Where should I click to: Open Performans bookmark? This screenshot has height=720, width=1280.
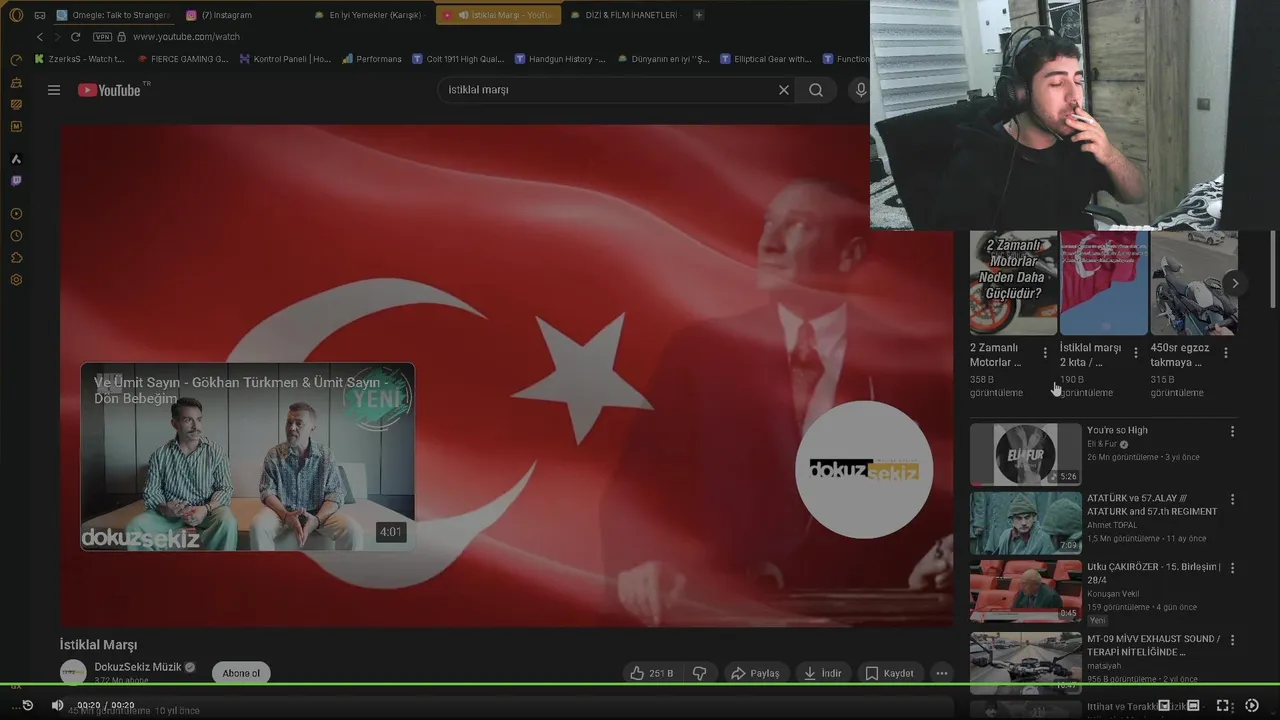(371, 59)
